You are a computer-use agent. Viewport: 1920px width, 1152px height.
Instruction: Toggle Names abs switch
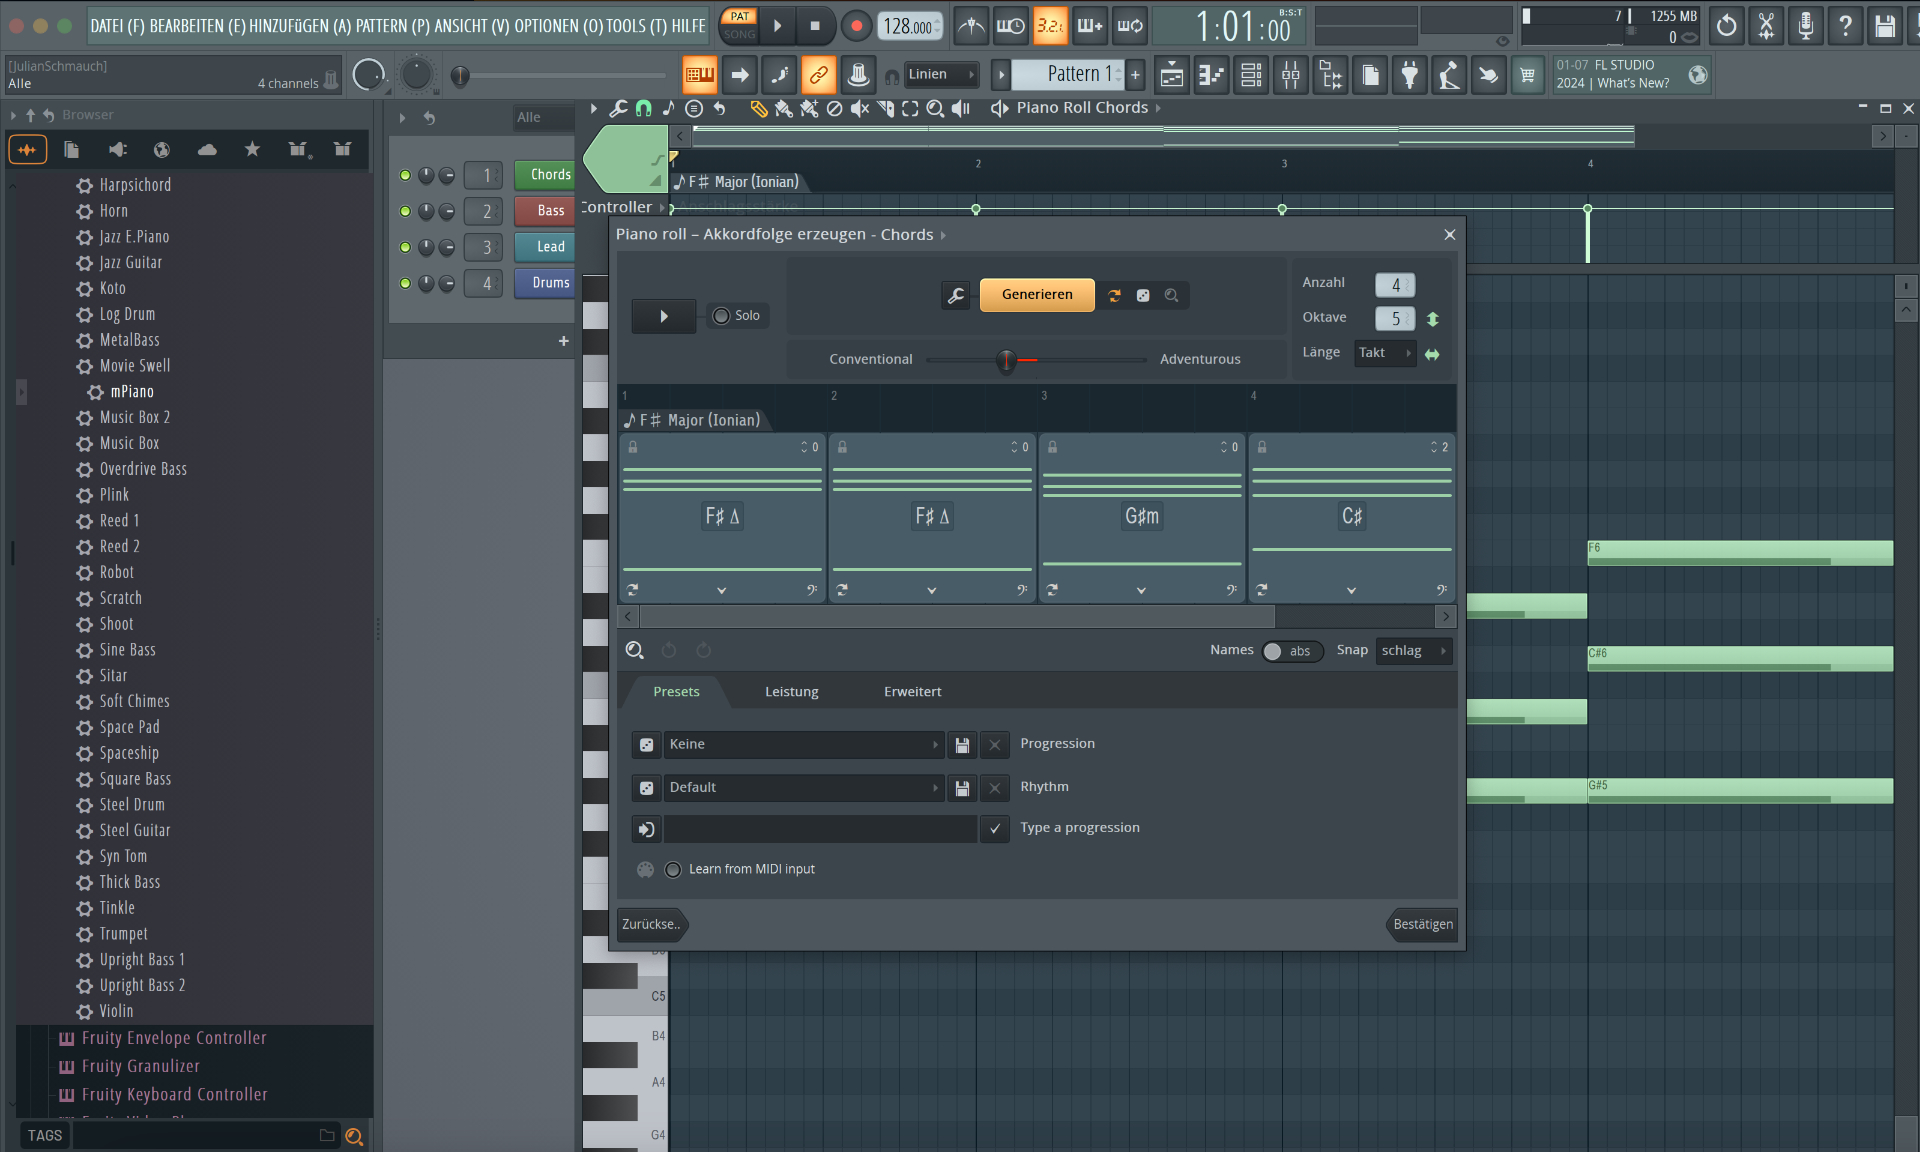[1290, 651]
